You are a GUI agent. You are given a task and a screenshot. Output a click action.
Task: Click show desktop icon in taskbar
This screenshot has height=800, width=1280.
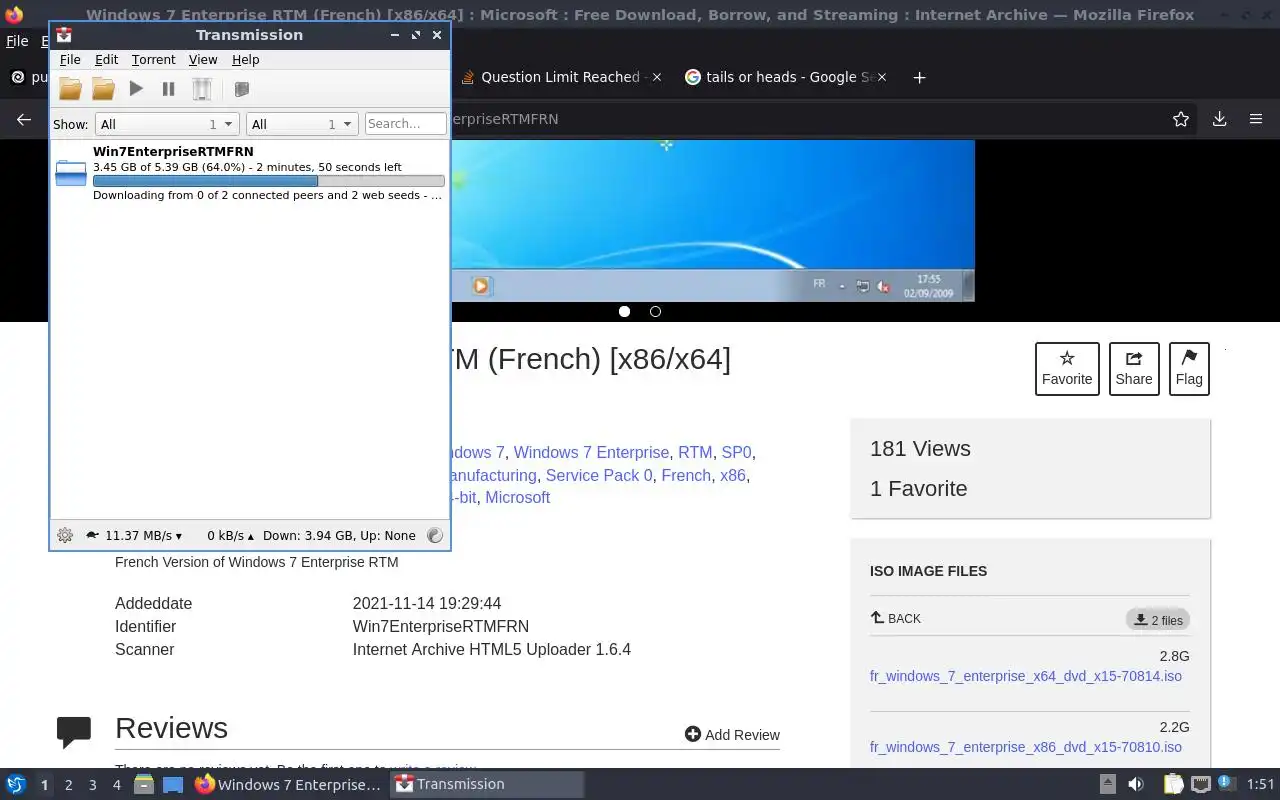coord(173,785)
